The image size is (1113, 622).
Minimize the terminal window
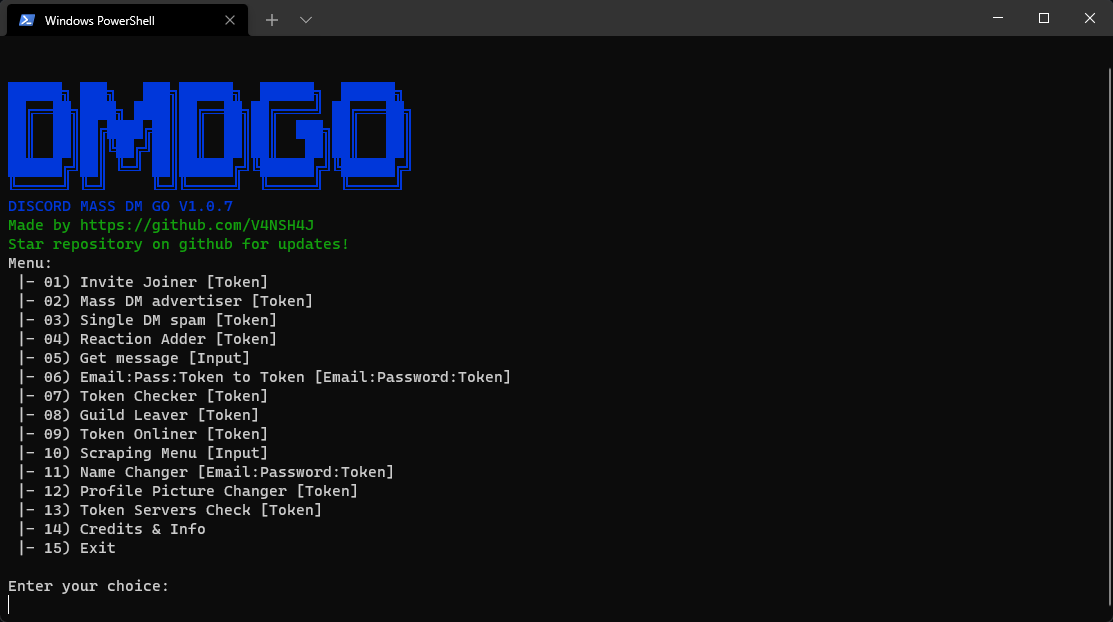998,18
